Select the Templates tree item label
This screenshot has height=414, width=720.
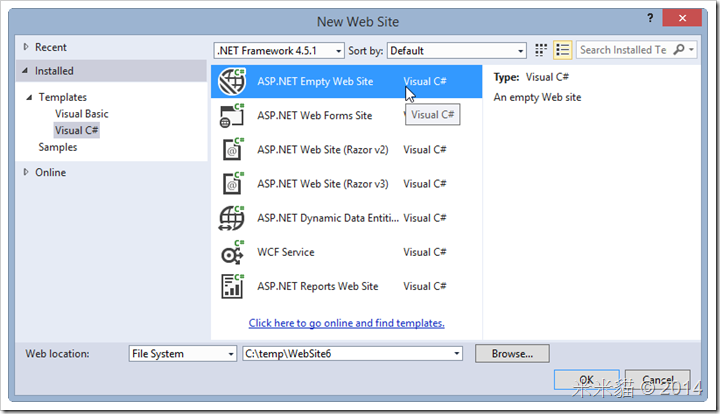click(x=62, y=97)
